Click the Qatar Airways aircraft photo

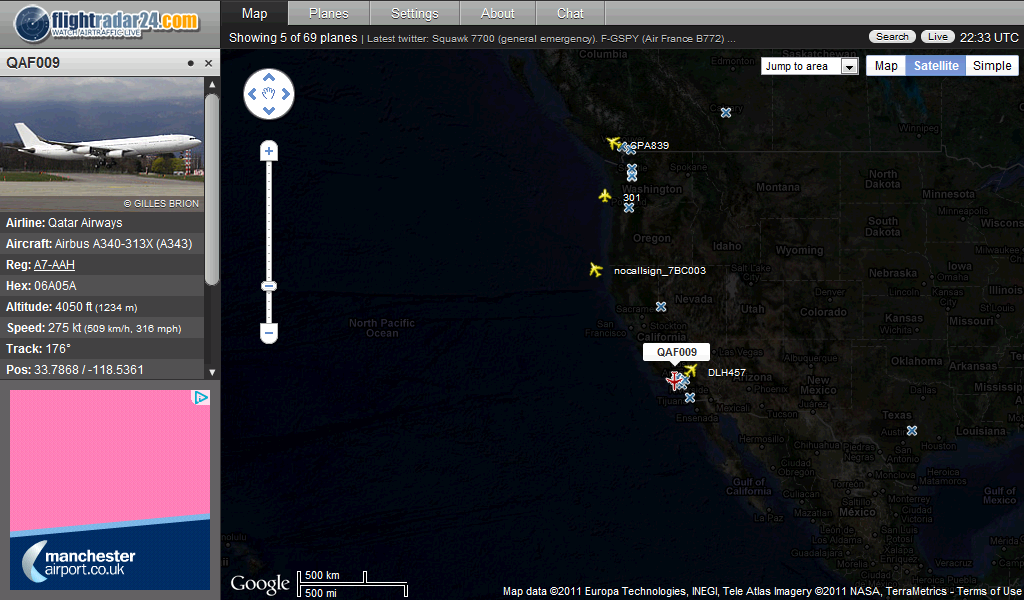click(102, 144)
